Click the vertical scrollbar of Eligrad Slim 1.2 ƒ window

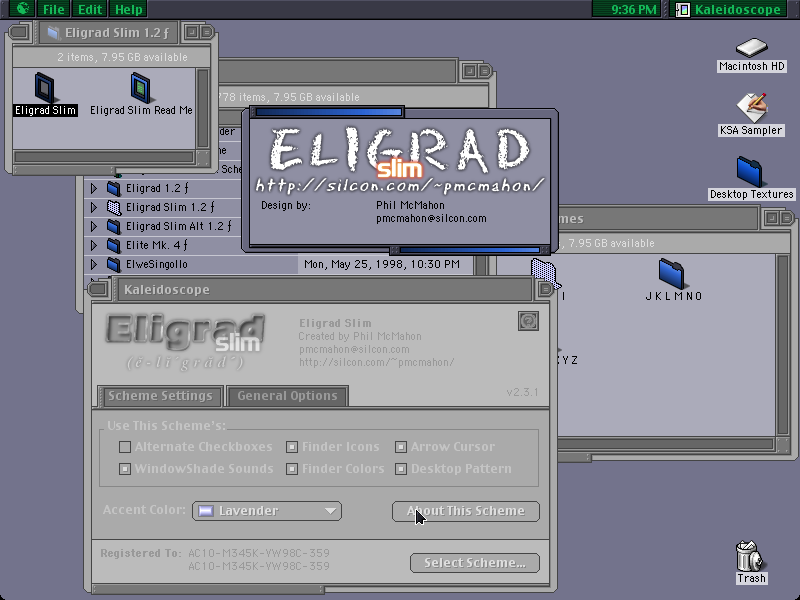click(203, 108)
